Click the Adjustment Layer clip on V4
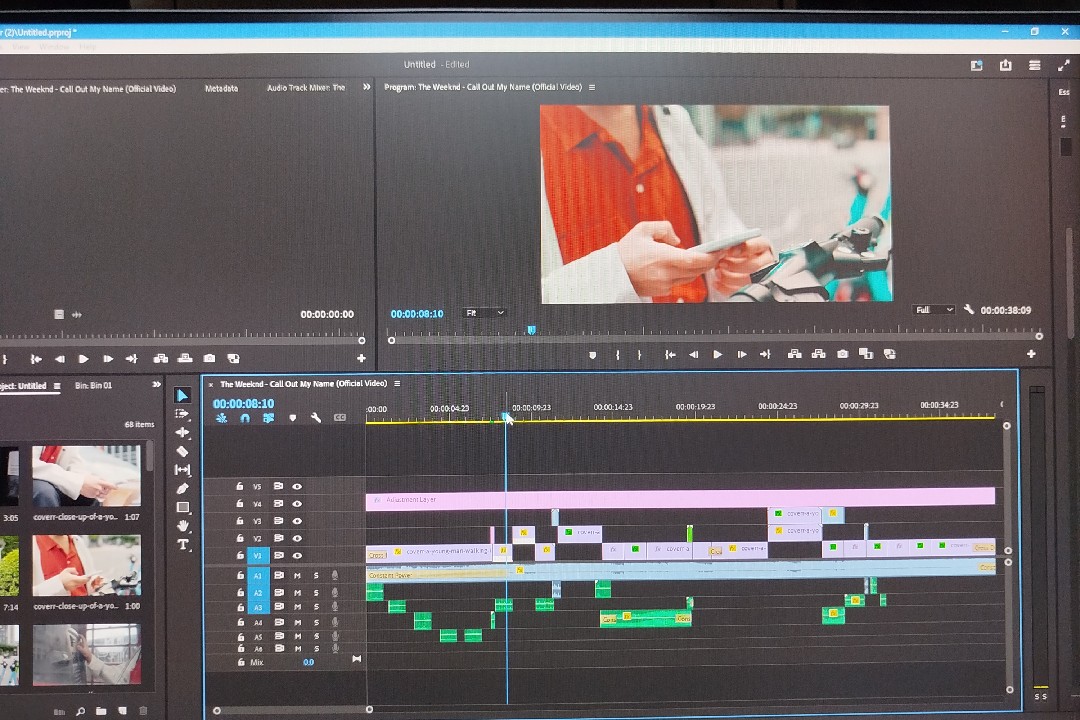Viewport: 1080px width, 720px height. point(680,497)
